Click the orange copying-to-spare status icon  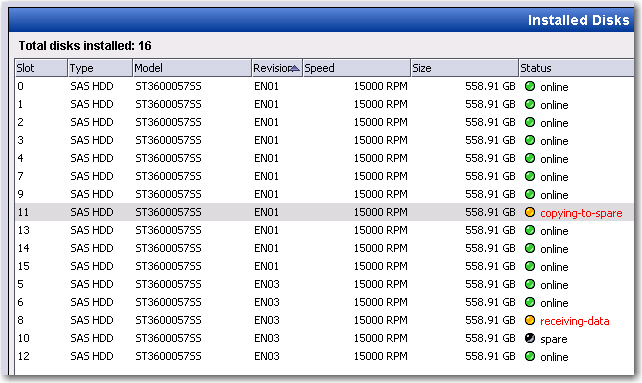[x=530, y=212]
